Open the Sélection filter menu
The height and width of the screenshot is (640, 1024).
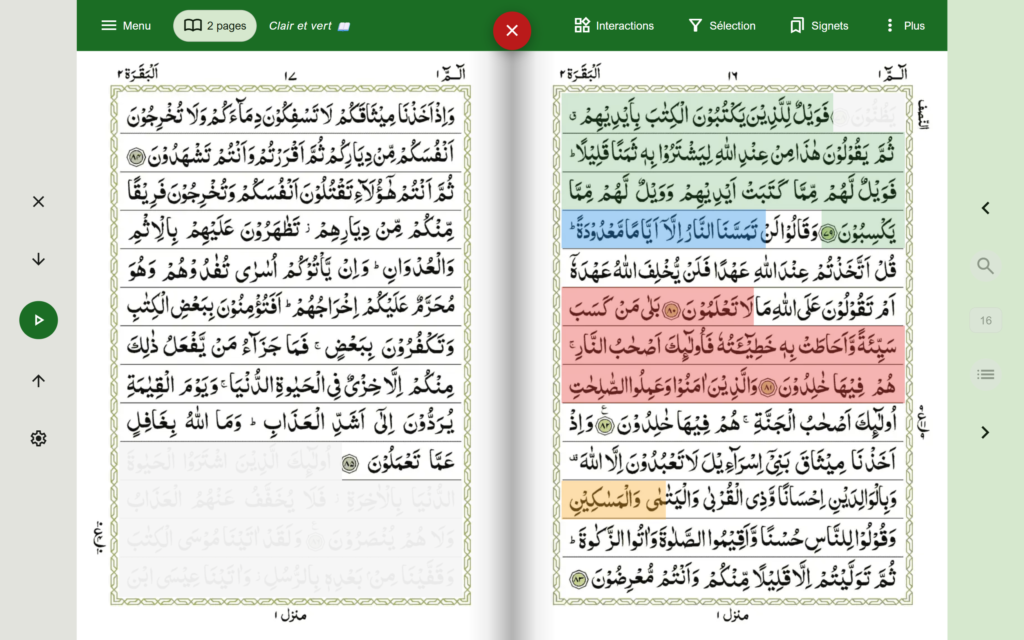pos(722,25)
